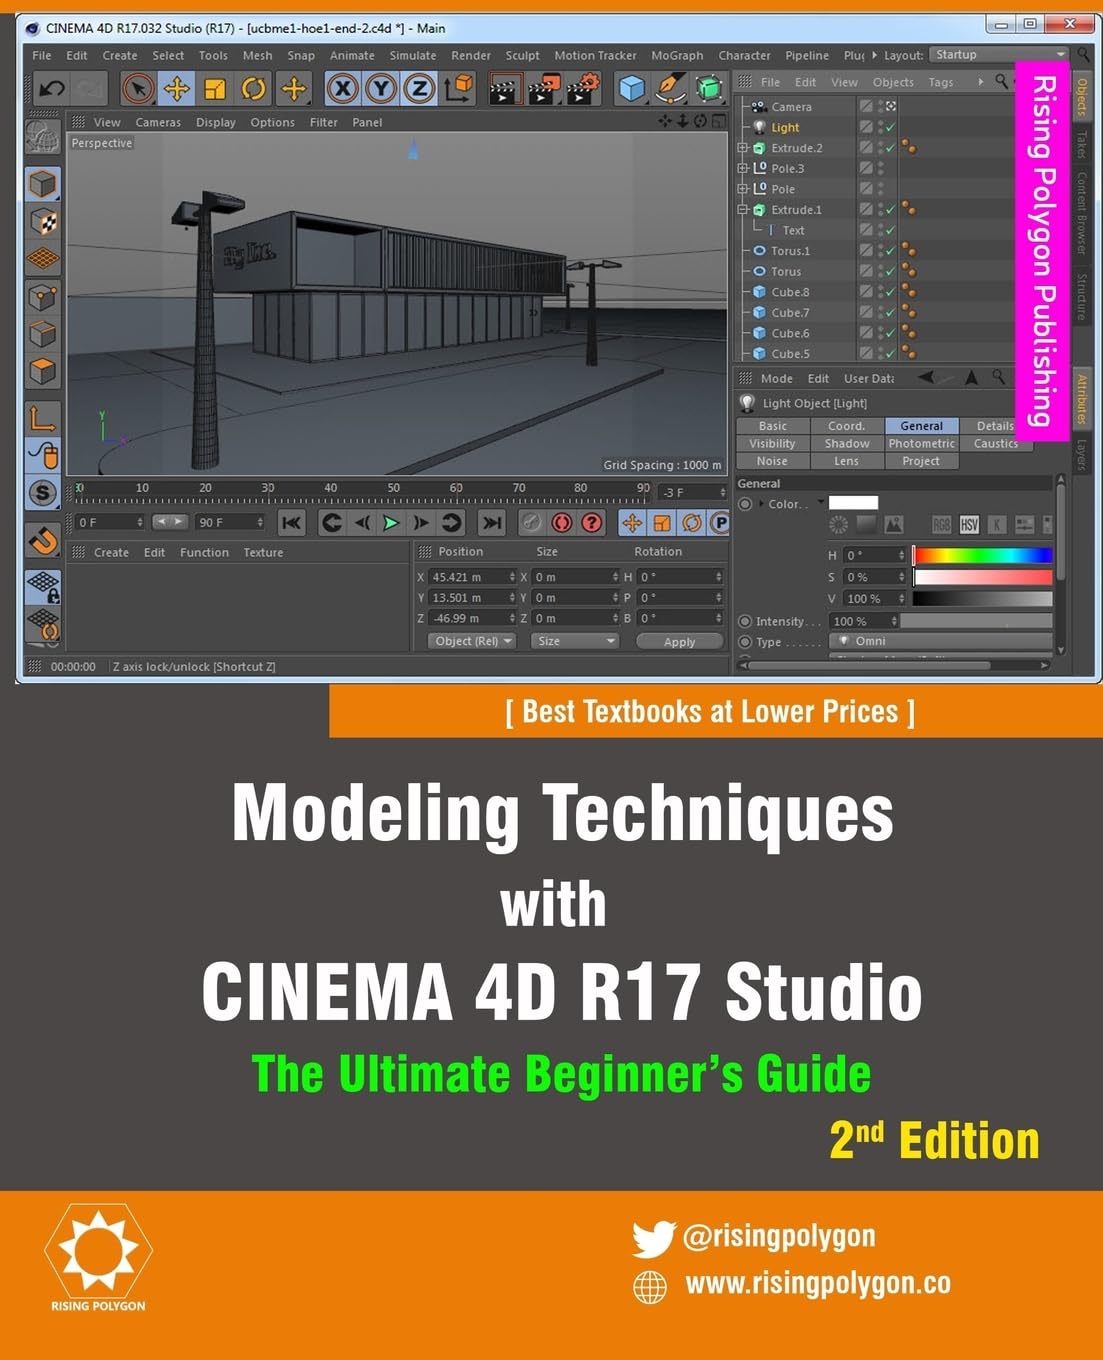
Task: Click the Enable Axis icon
Action: click(42, 418)
